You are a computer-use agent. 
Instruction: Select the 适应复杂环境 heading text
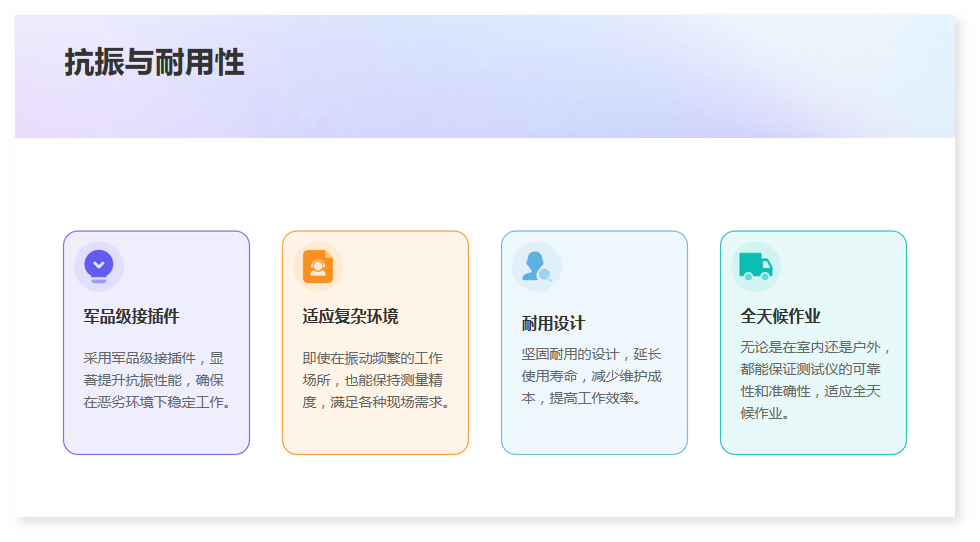click(x=350, y=317)
